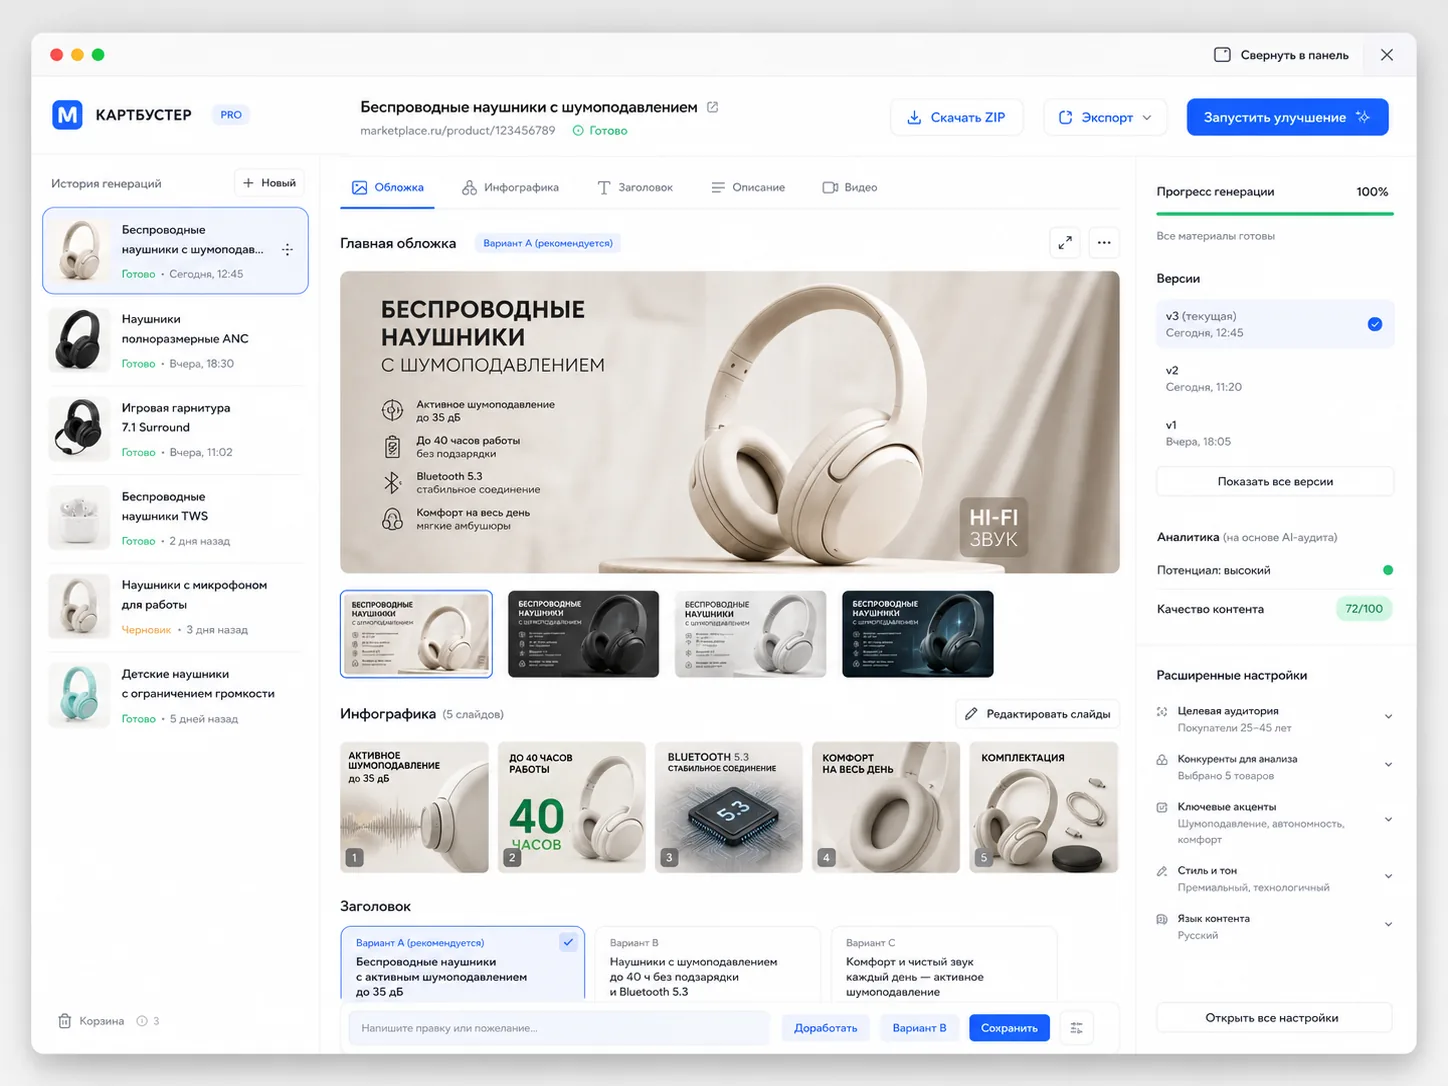Open slide 5 Комплектация
The image size is (1448, 1086).
point(1043,807)
